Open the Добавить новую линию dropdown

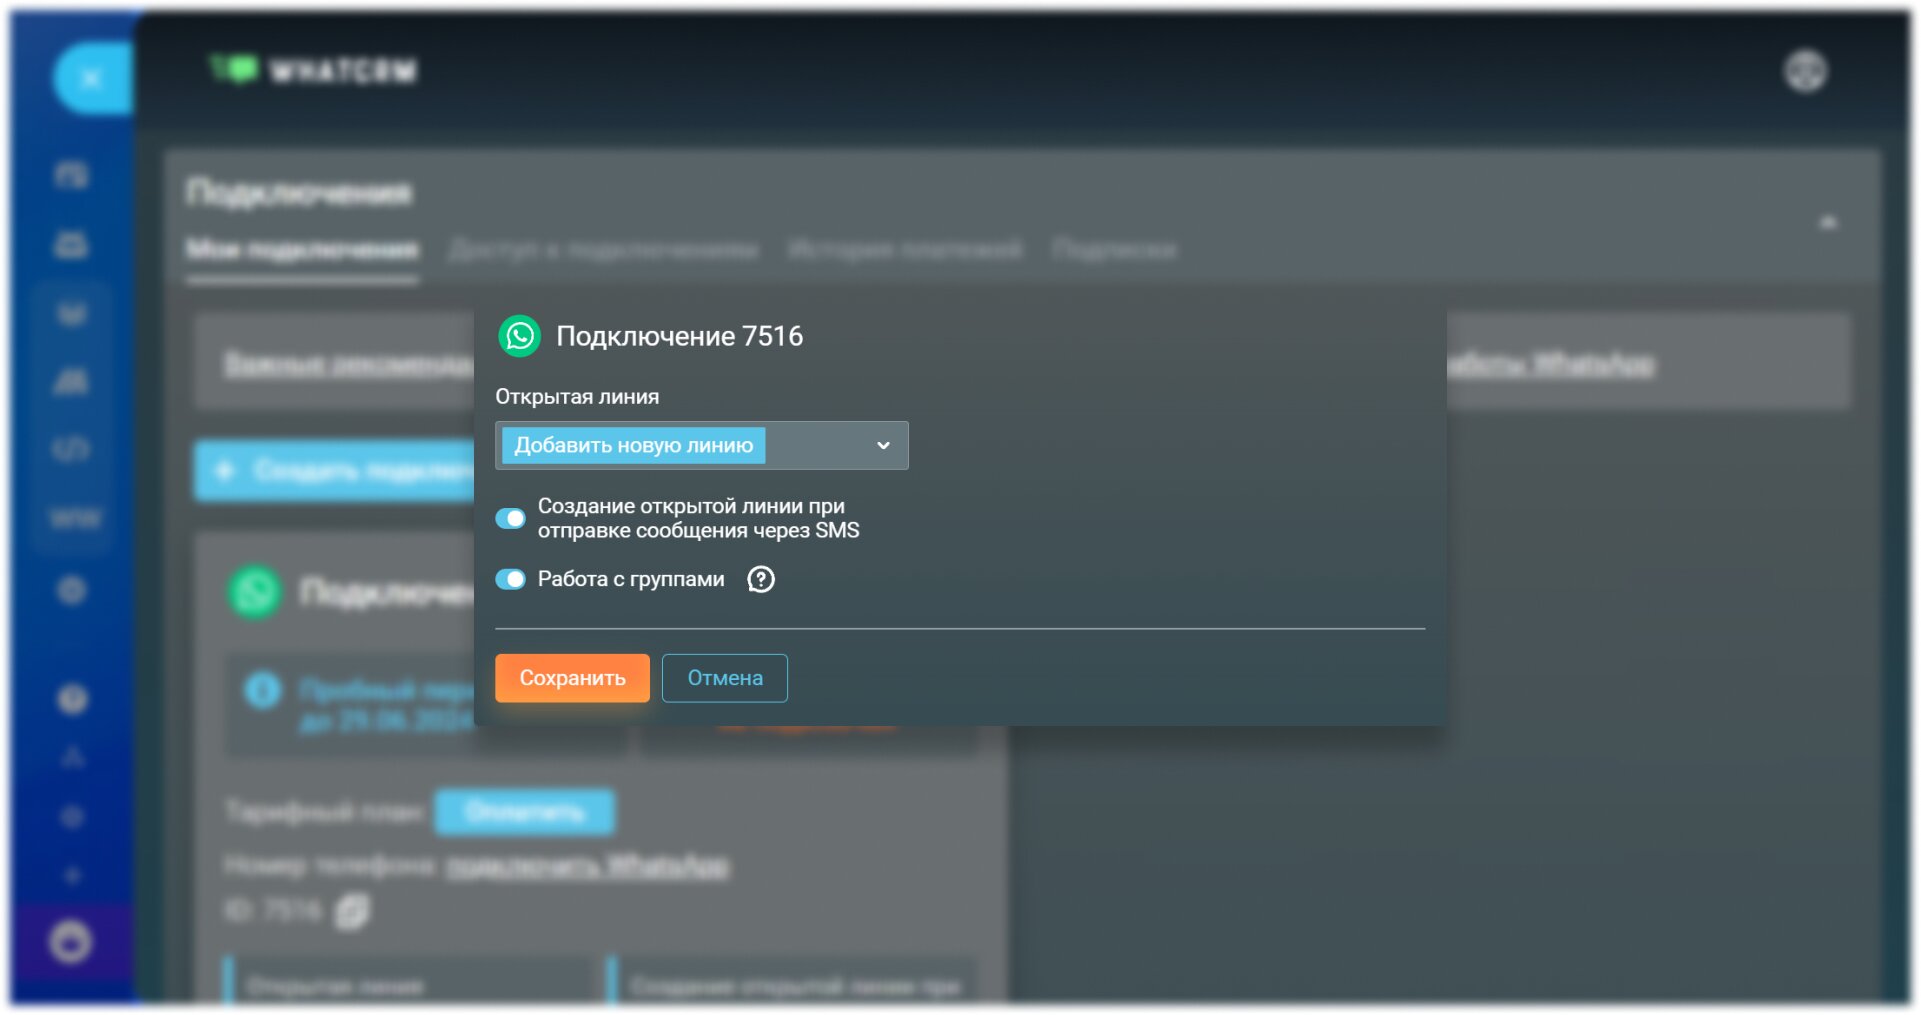click(701, 445)
